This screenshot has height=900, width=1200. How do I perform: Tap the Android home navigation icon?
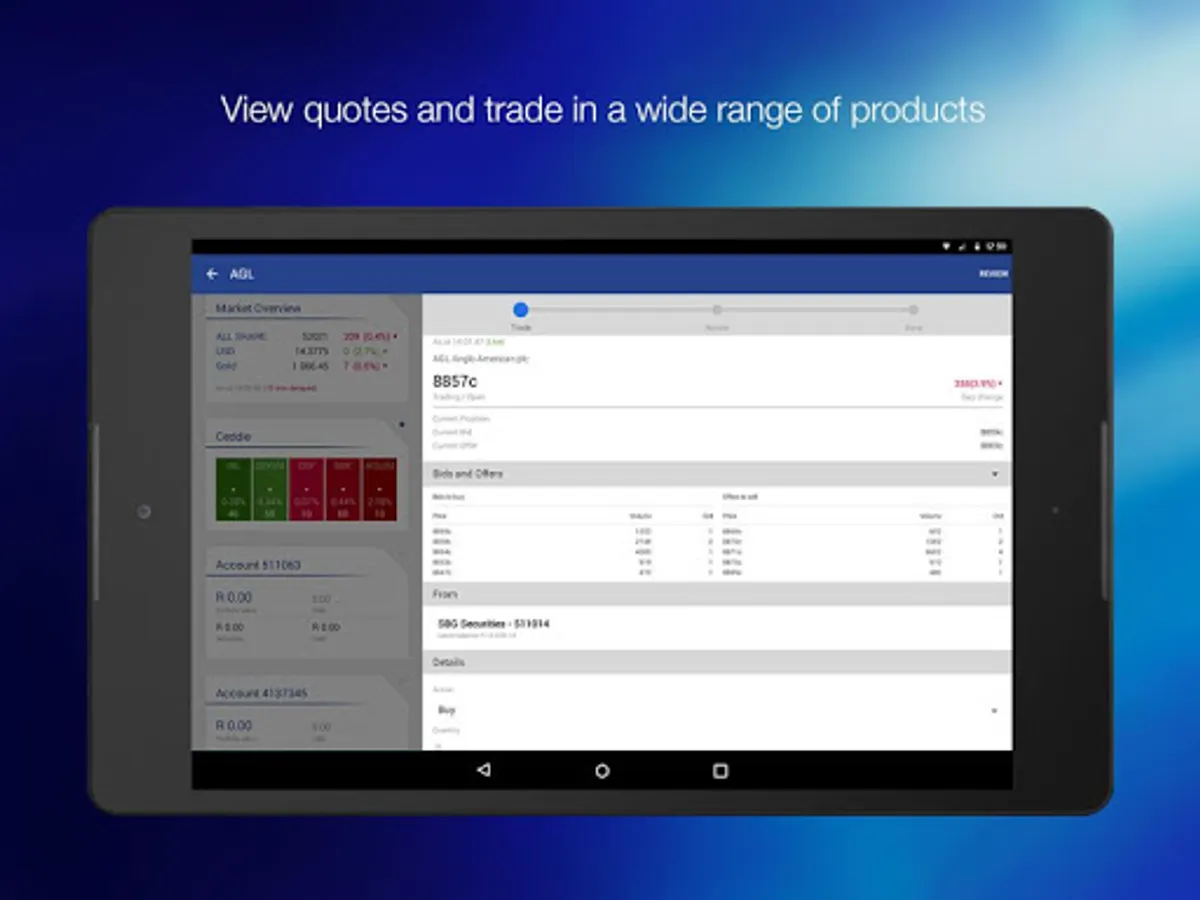[x=602, y=771]
